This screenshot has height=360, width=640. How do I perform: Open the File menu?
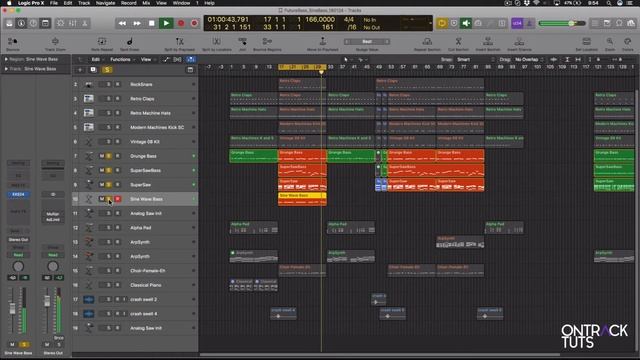click(x=54, y=3)
